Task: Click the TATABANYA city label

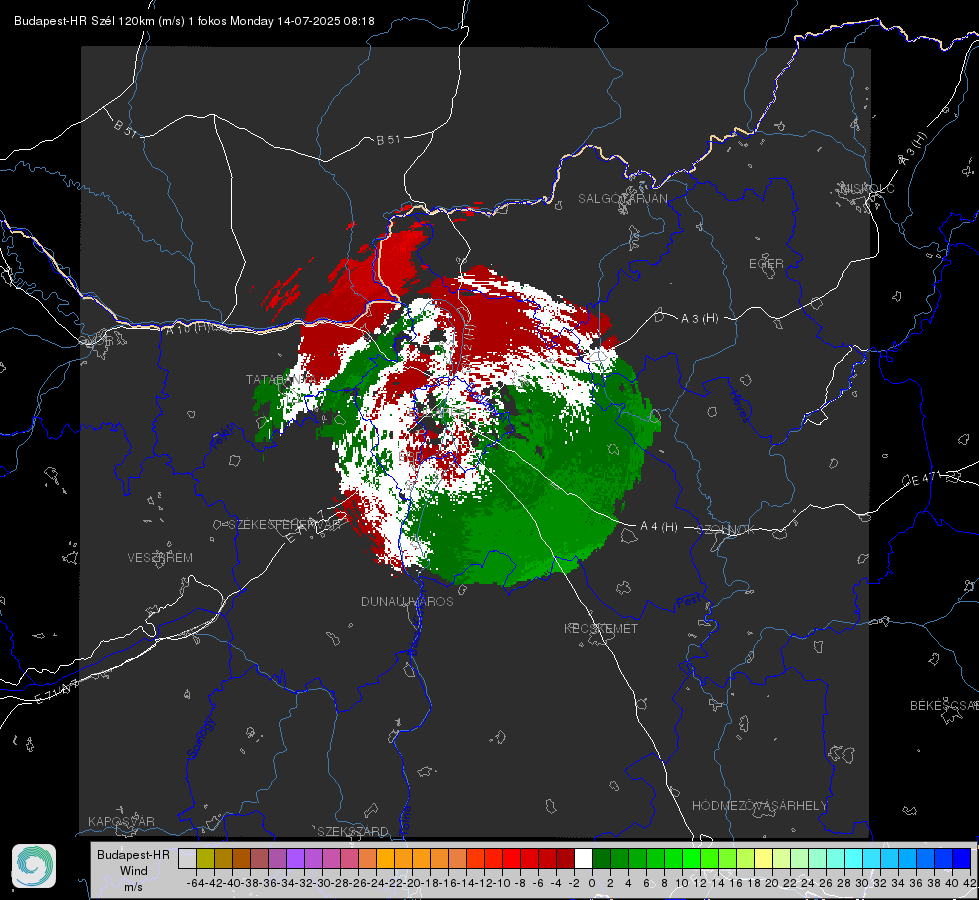Action: 281,380
